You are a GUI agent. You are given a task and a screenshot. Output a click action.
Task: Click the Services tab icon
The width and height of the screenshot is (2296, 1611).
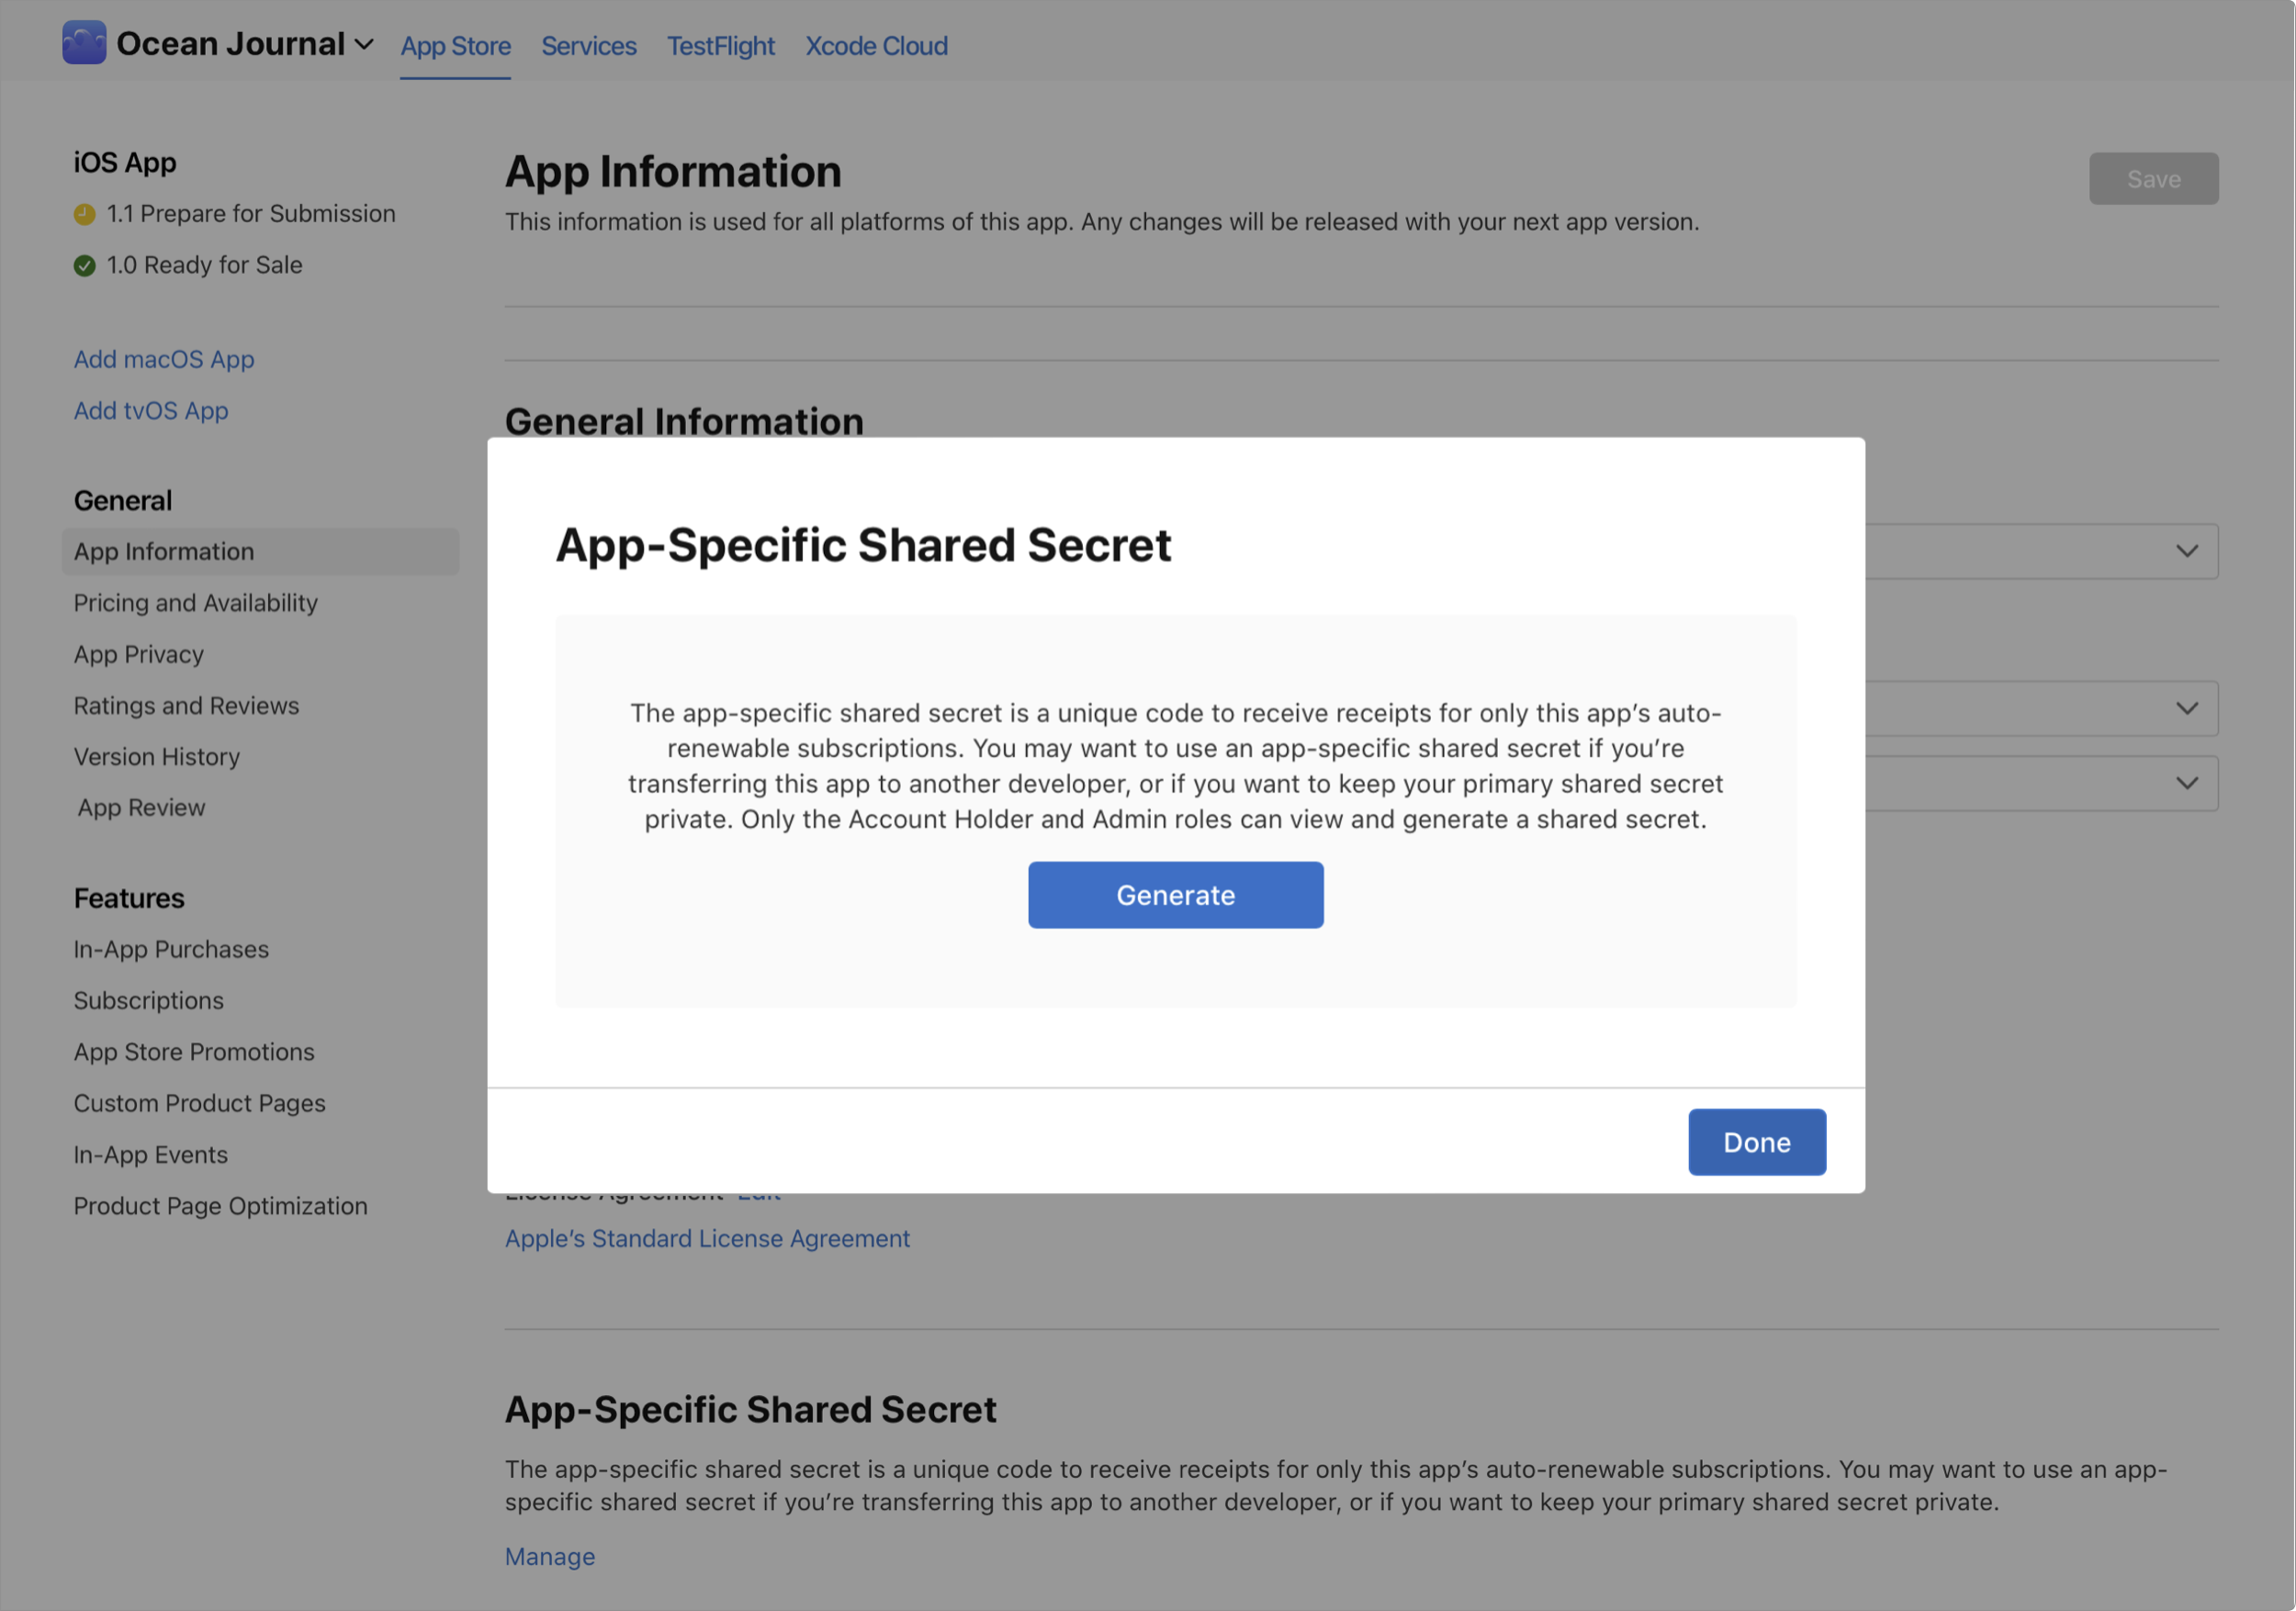click(590, 44)
